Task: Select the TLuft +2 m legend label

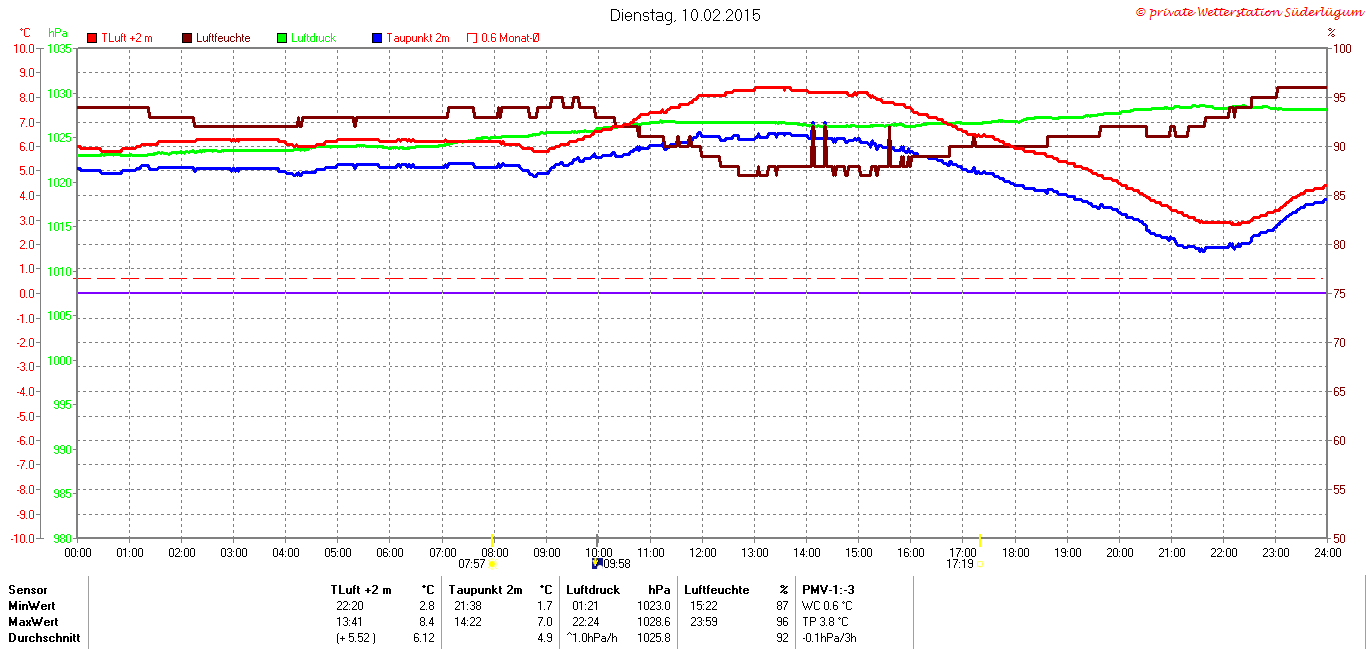Action: pyautogui.click(x=127, y=38)
